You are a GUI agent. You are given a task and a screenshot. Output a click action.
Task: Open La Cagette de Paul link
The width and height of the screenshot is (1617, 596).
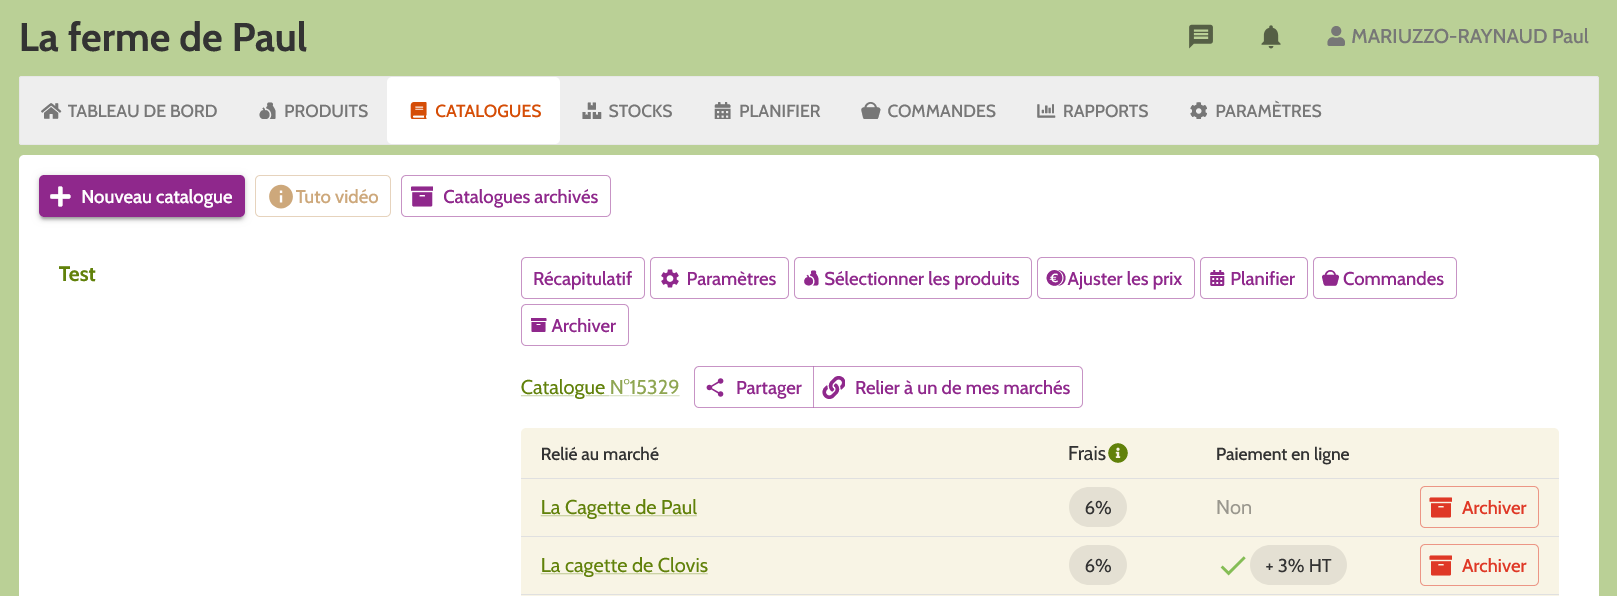coord(619,508)
